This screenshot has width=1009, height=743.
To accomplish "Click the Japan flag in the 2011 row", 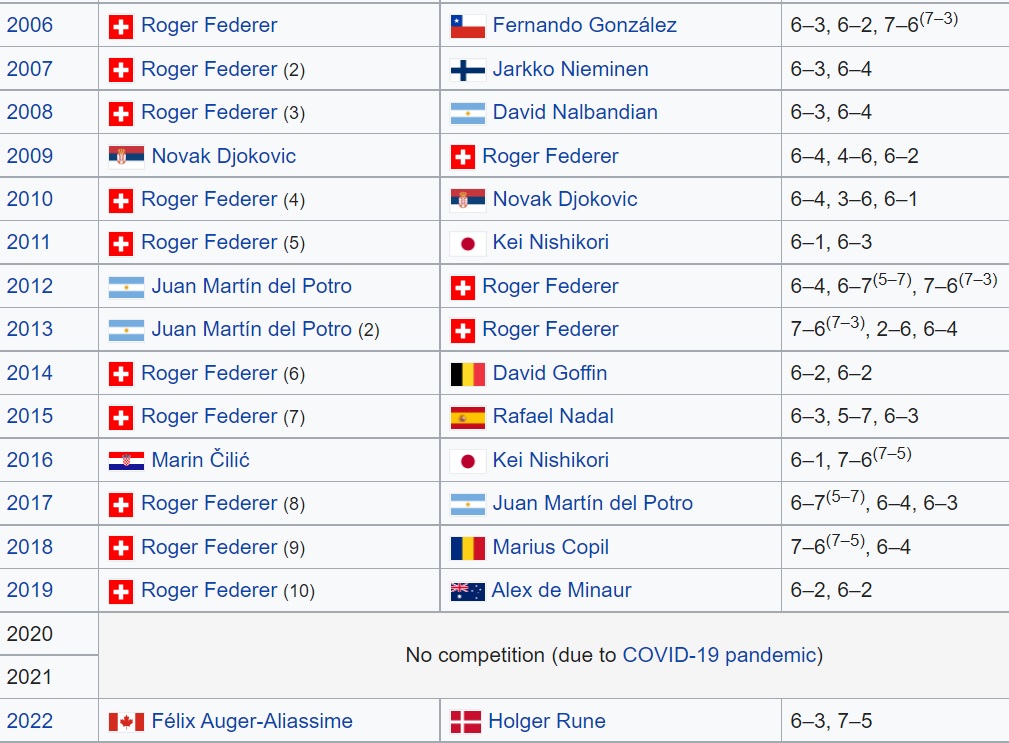I will (x=468, y=243).
